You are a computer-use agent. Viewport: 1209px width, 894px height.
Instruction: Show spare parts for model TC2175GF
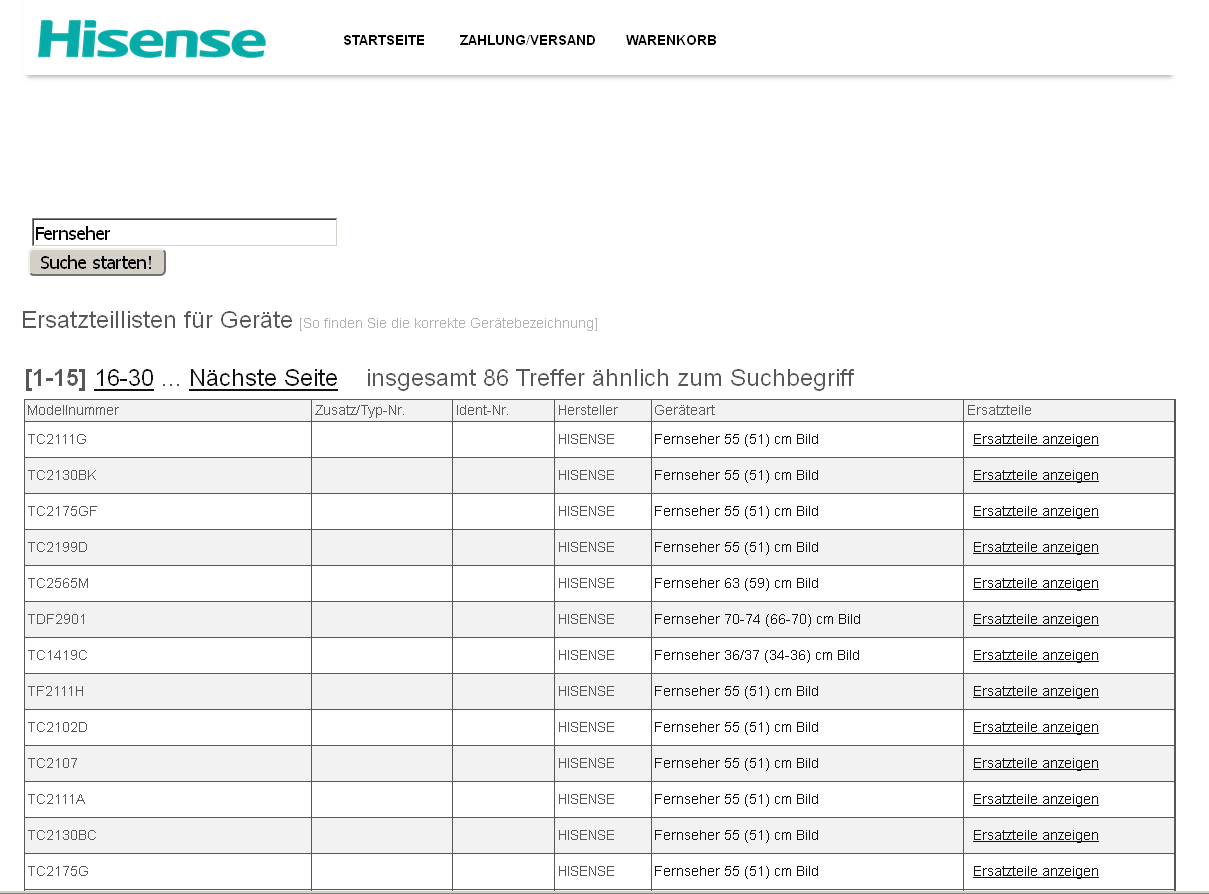pyautogui.click(x=1035, y=512)
